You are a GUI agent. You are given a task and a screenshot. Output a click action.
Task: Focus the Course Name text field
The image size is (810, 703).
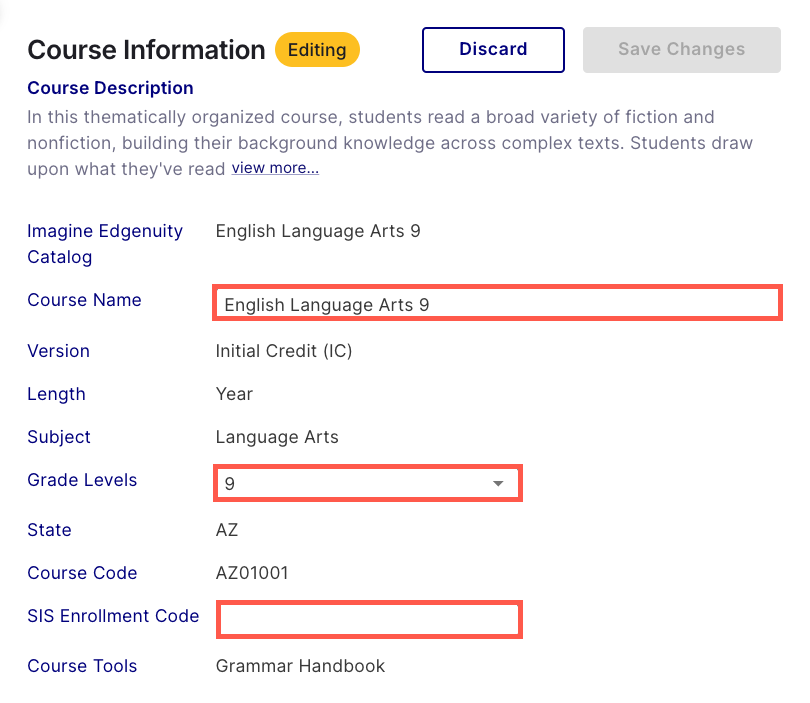[x=496, y=304]
